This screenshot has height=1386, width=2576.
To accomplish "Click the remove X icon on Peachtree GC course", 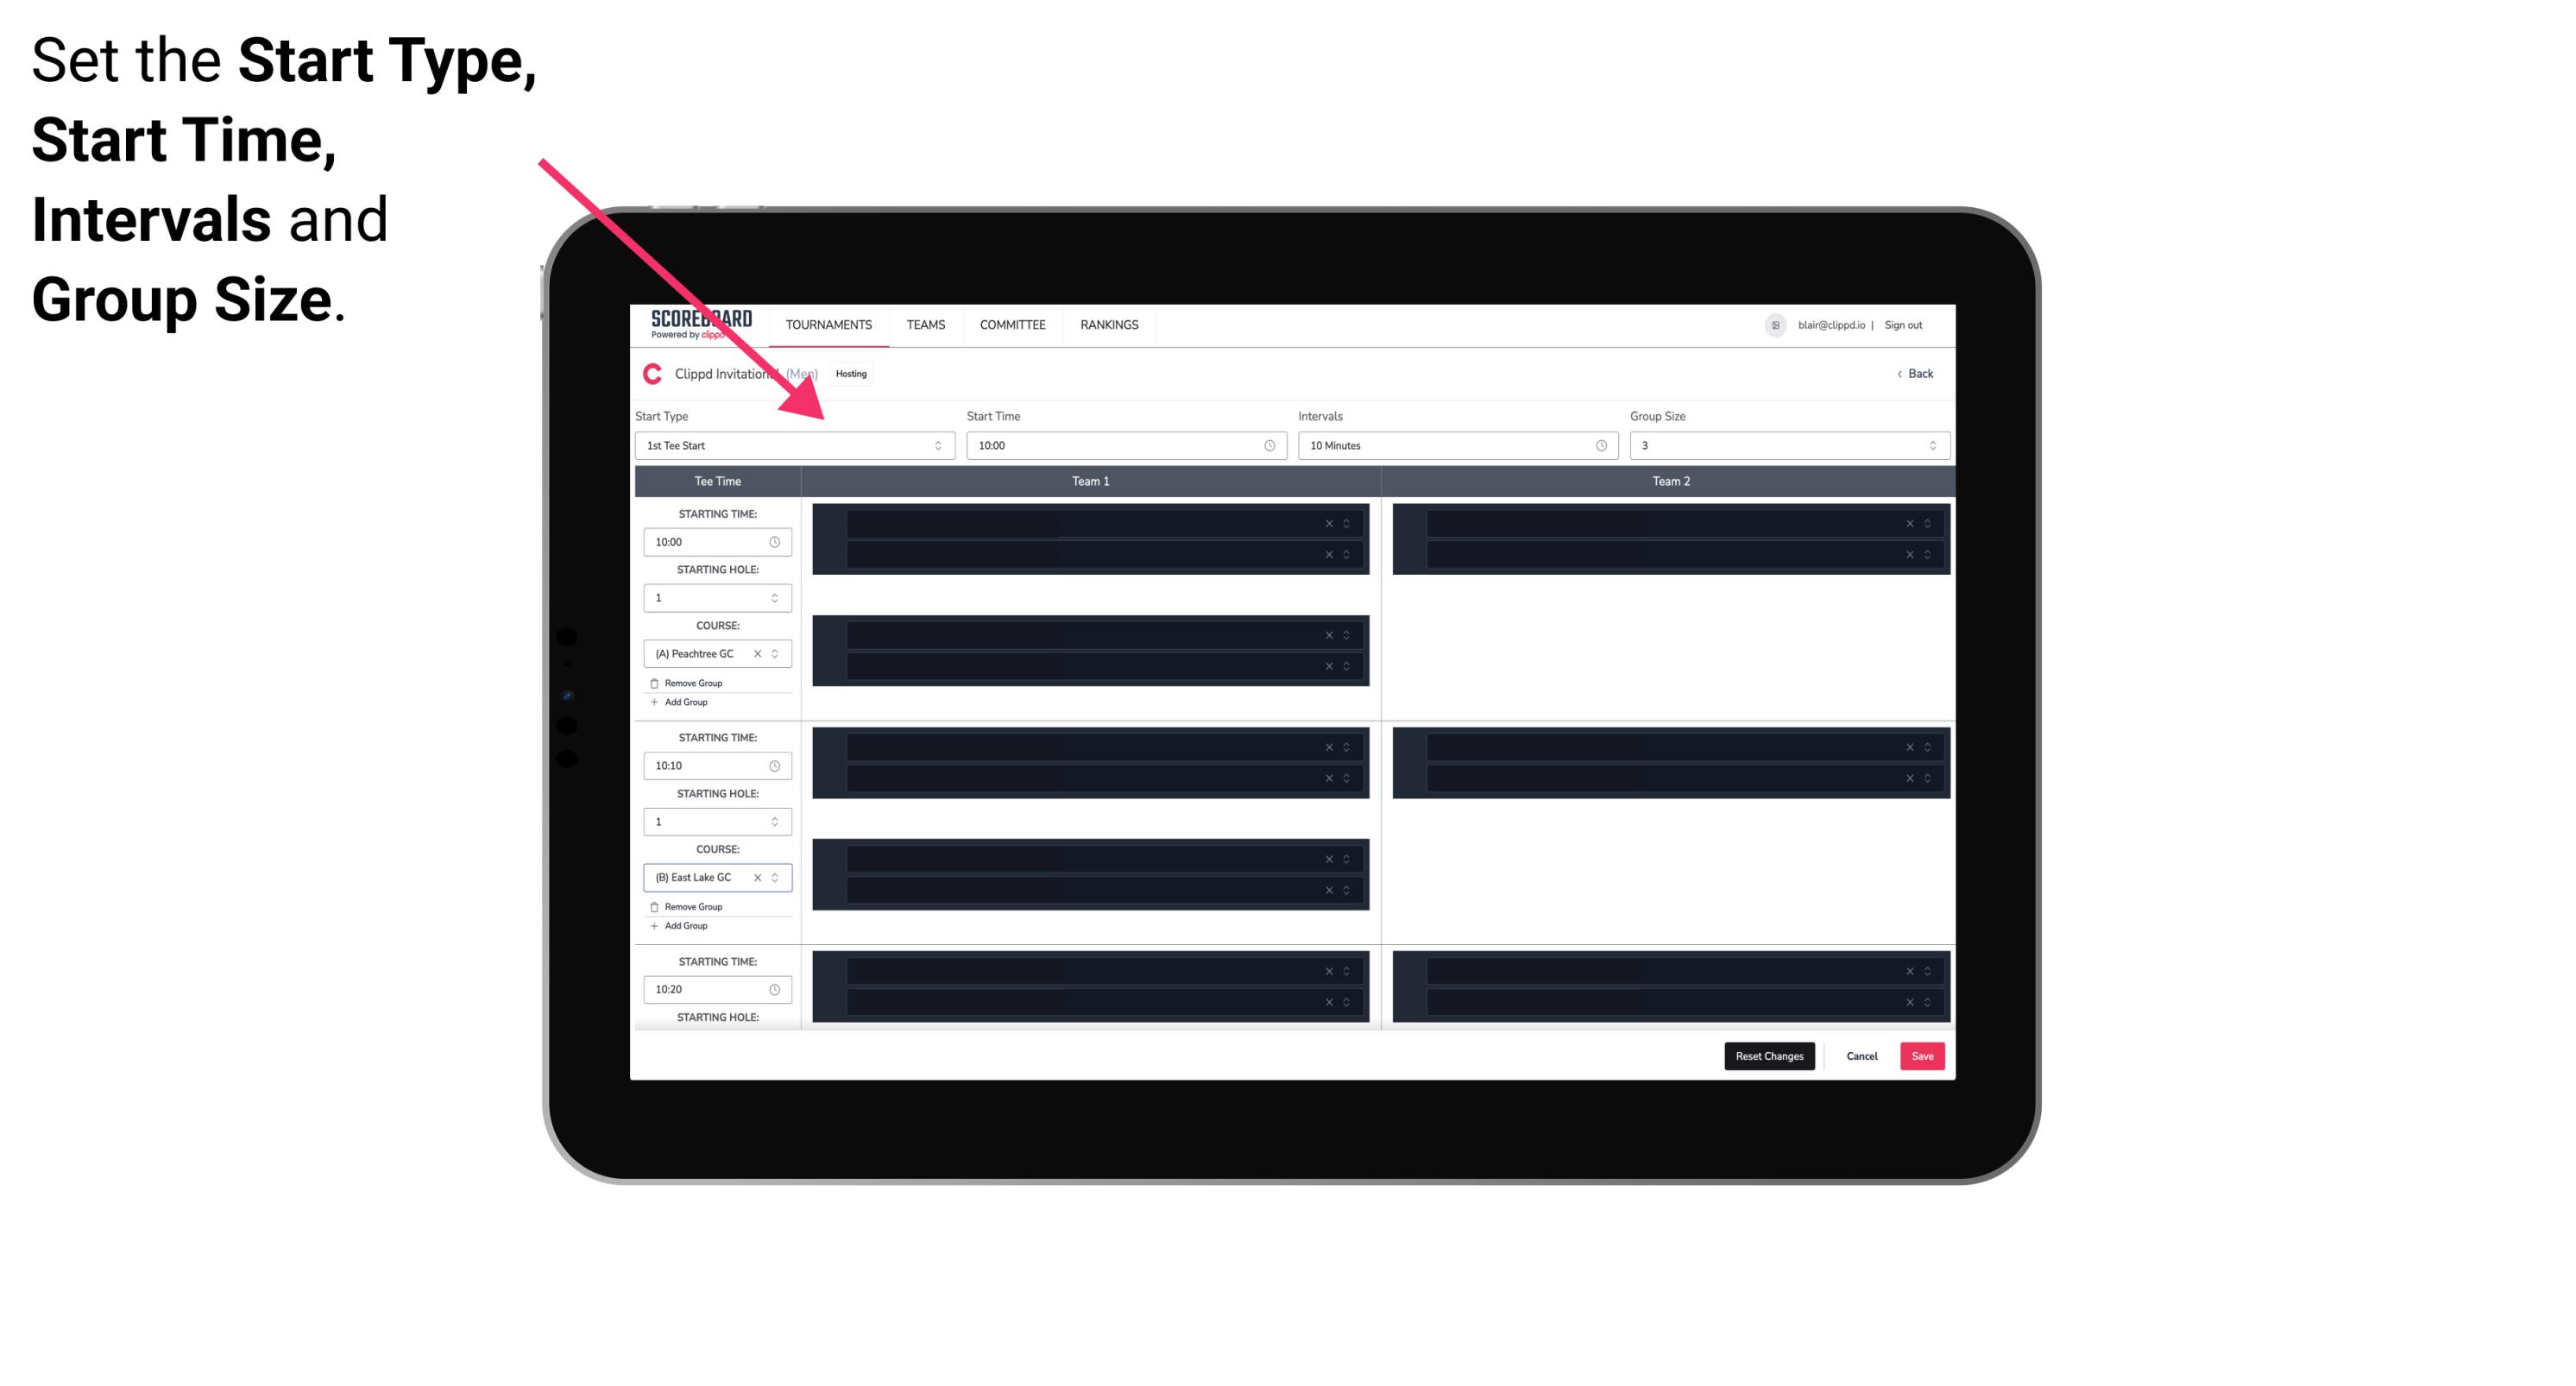I will (758, 654).
